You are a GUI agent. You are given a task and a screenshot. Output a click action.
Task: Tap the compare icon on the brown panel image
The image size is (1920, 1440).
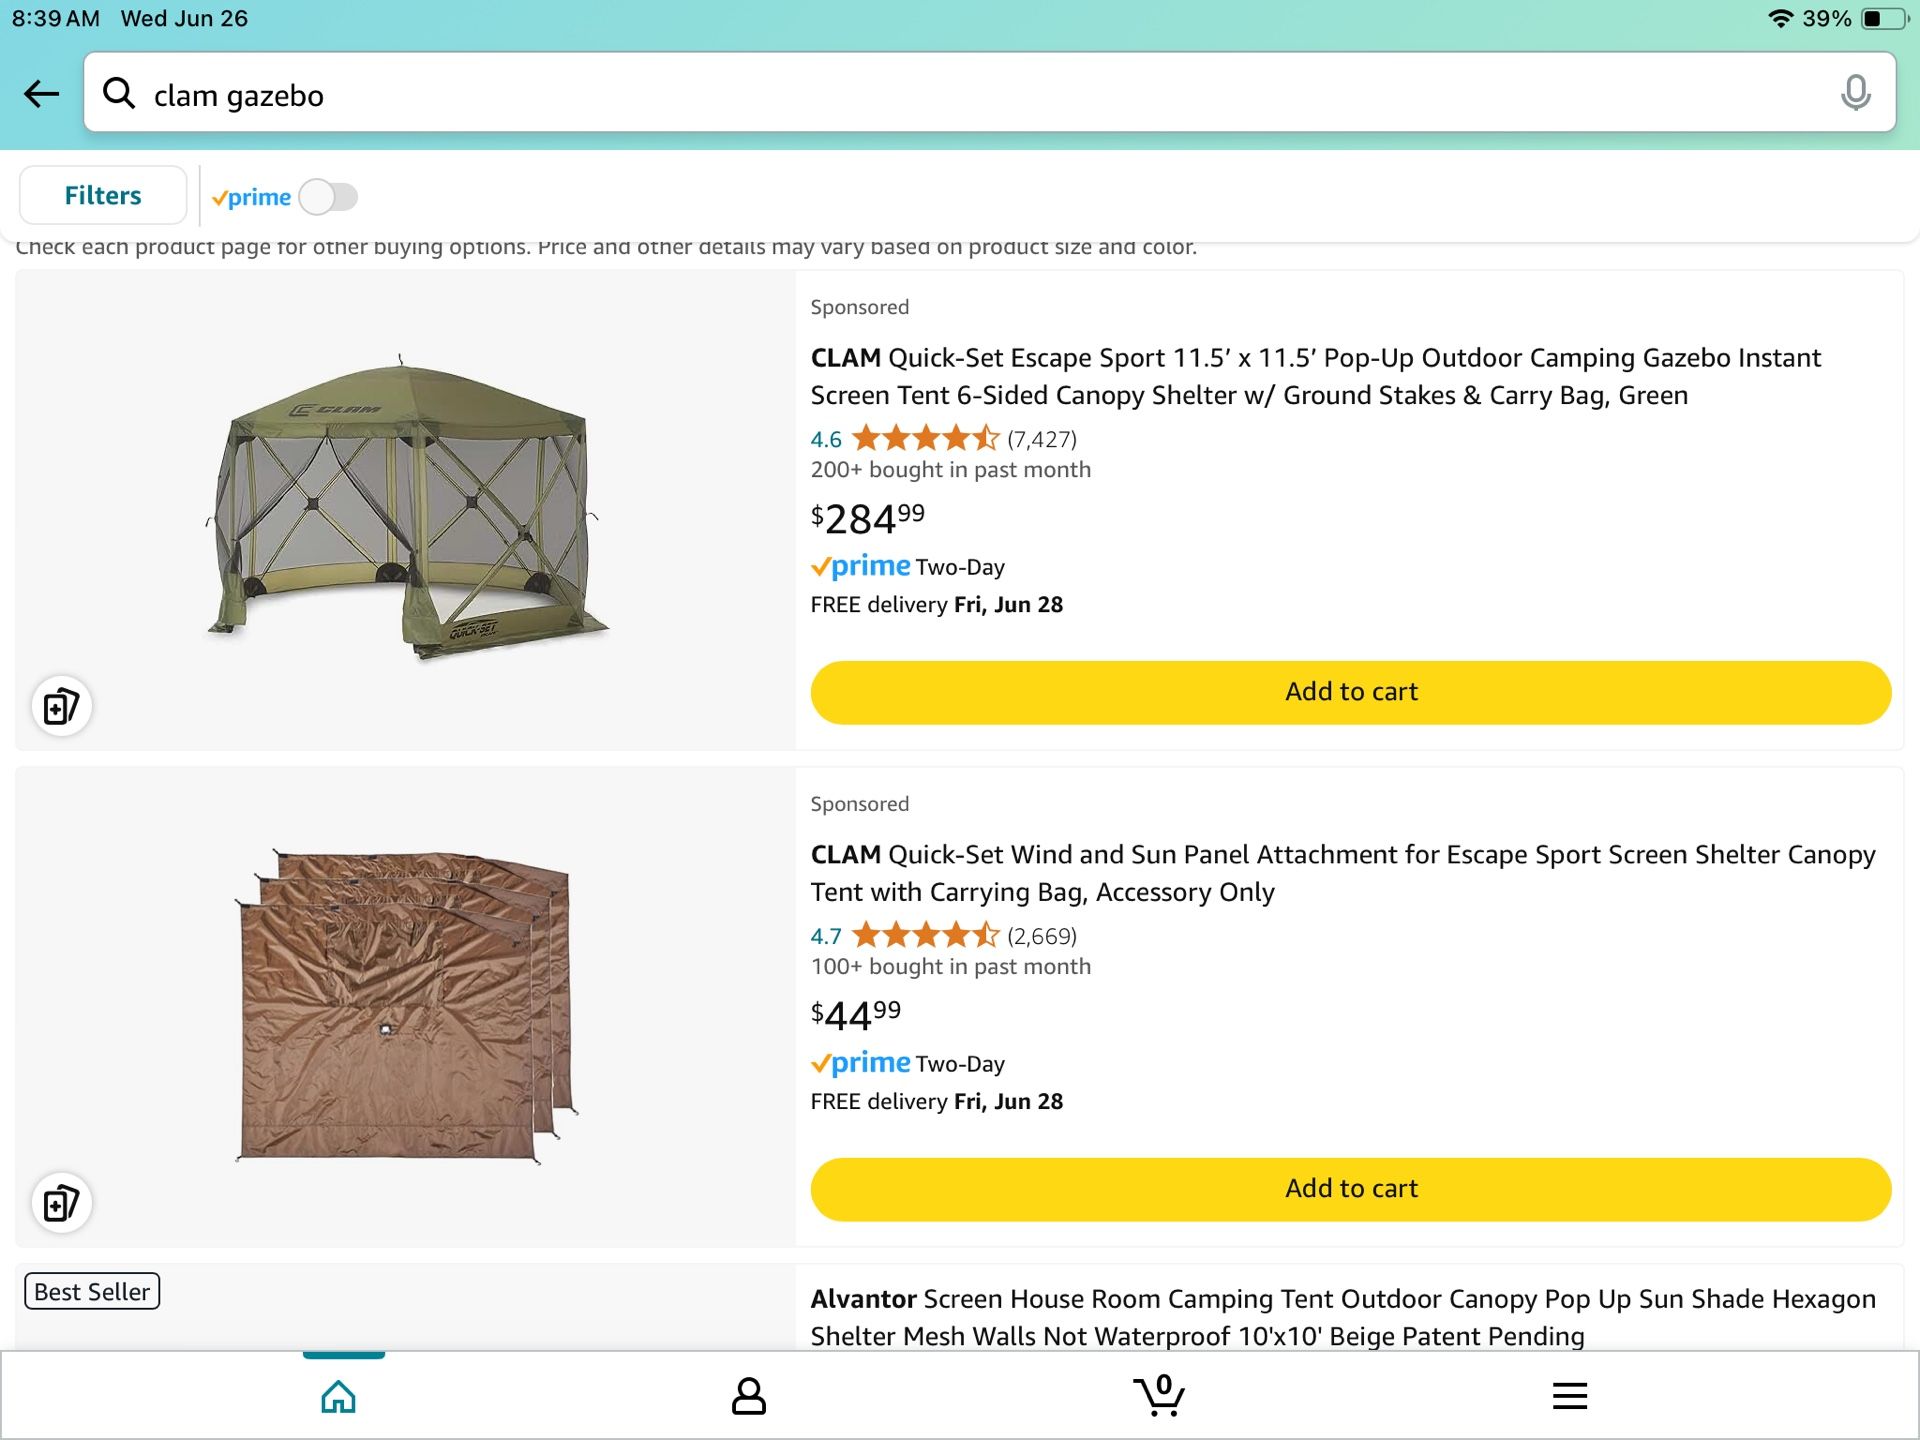point(62,1203)
